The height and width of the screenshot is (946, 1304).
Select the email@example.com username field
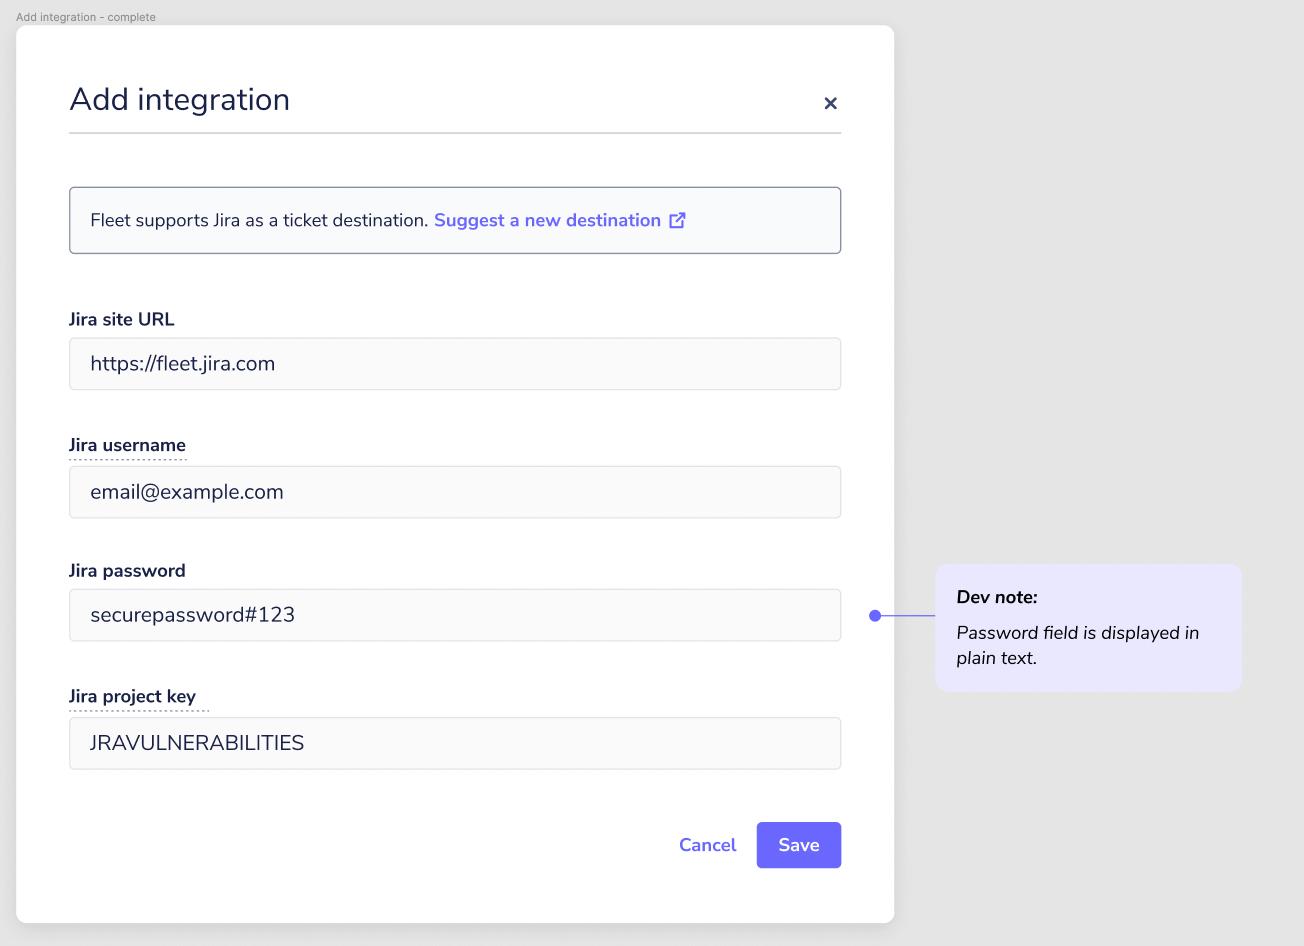pos(454,491)
